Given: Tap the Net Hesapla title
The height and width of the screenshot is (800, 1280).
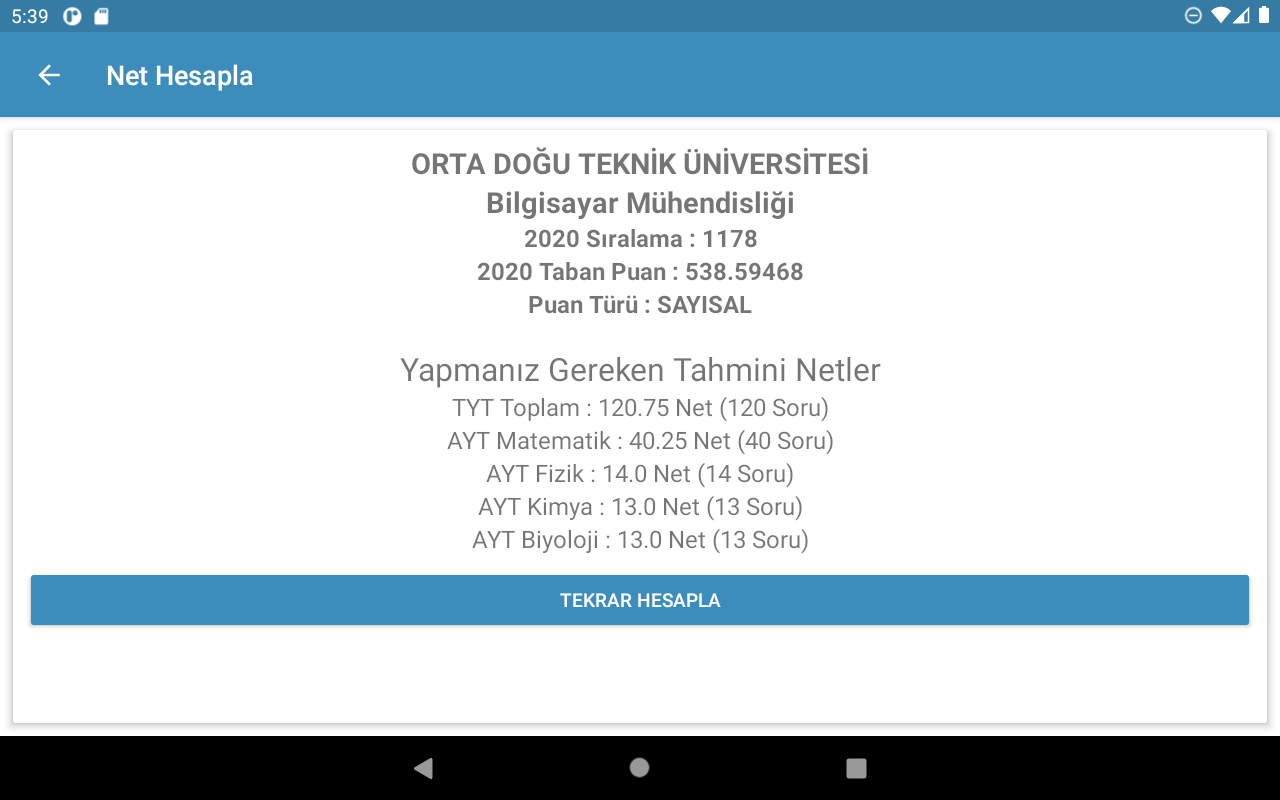Looking at the screenshot, I should [x=180, y=76].
